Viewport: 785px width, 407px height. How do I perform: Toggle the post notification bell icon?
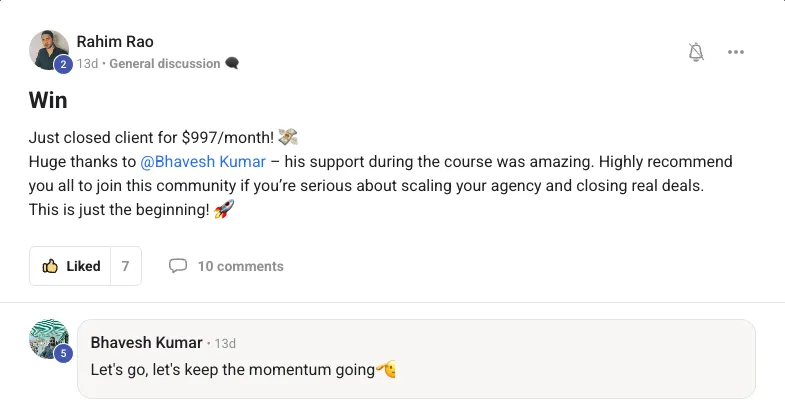point(697,52)
